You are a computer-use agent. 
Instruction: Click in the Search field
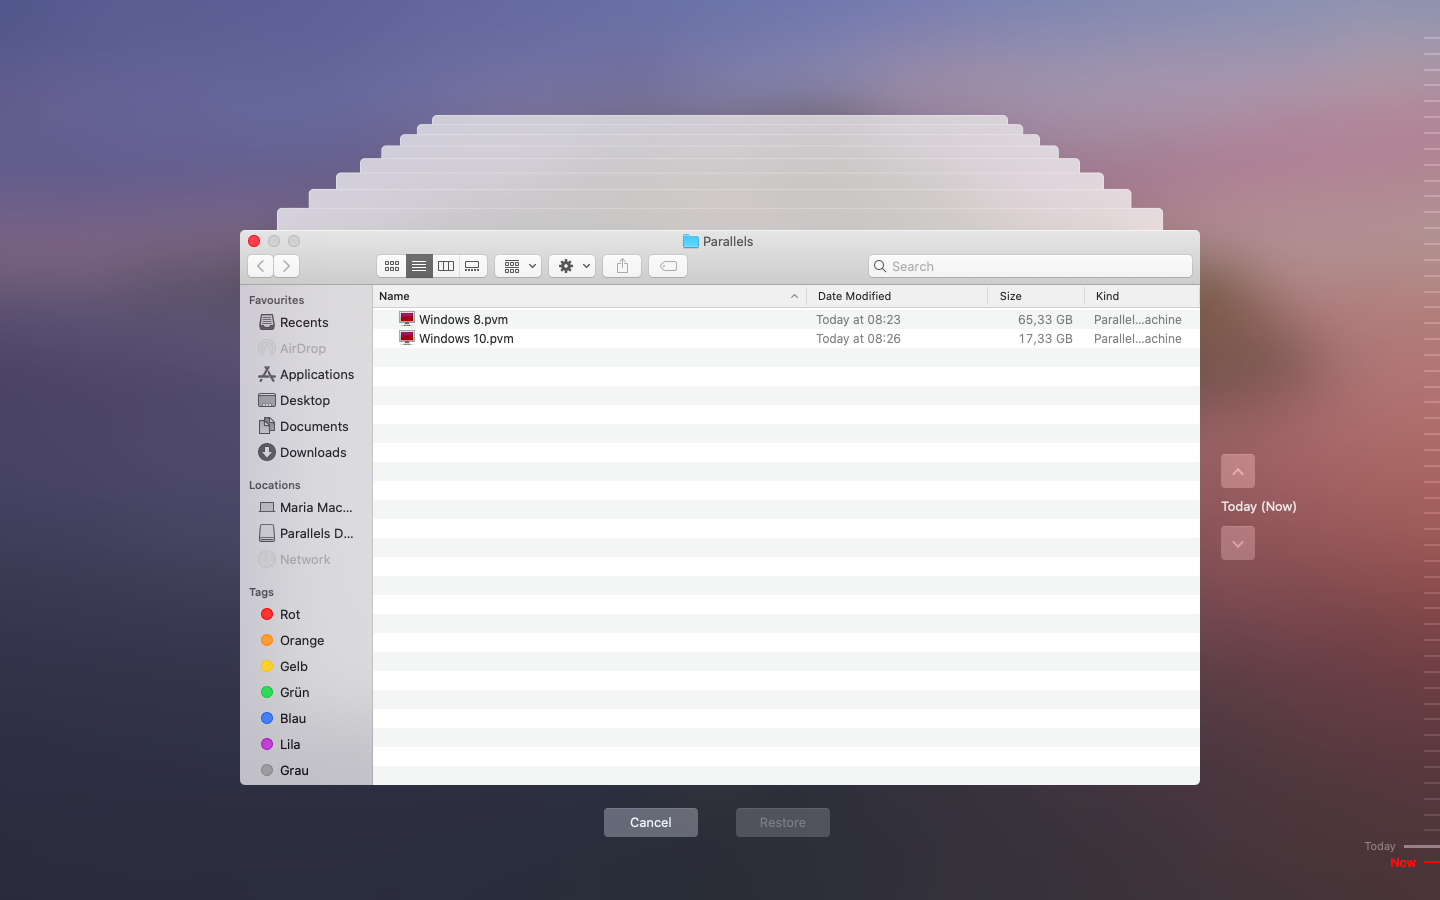(x=1030, y=266)
